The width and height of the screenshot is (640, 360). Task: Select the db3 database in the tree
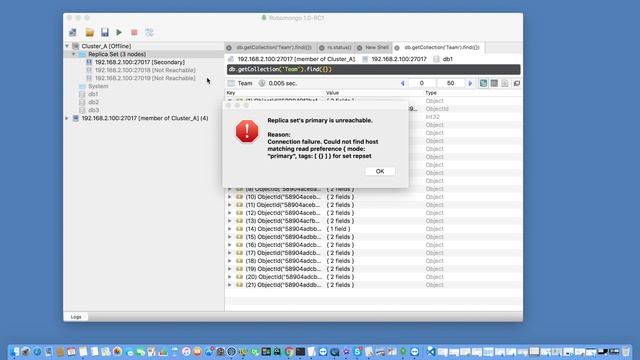93,110
